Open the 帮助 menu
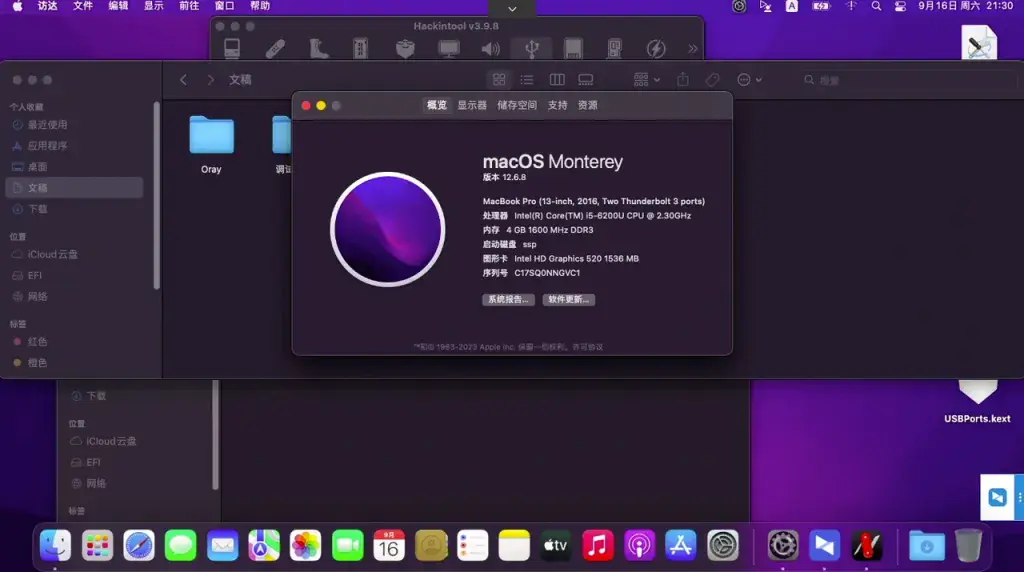The width and height of the screenshot is (1024, 572). (x=260, y=6)
